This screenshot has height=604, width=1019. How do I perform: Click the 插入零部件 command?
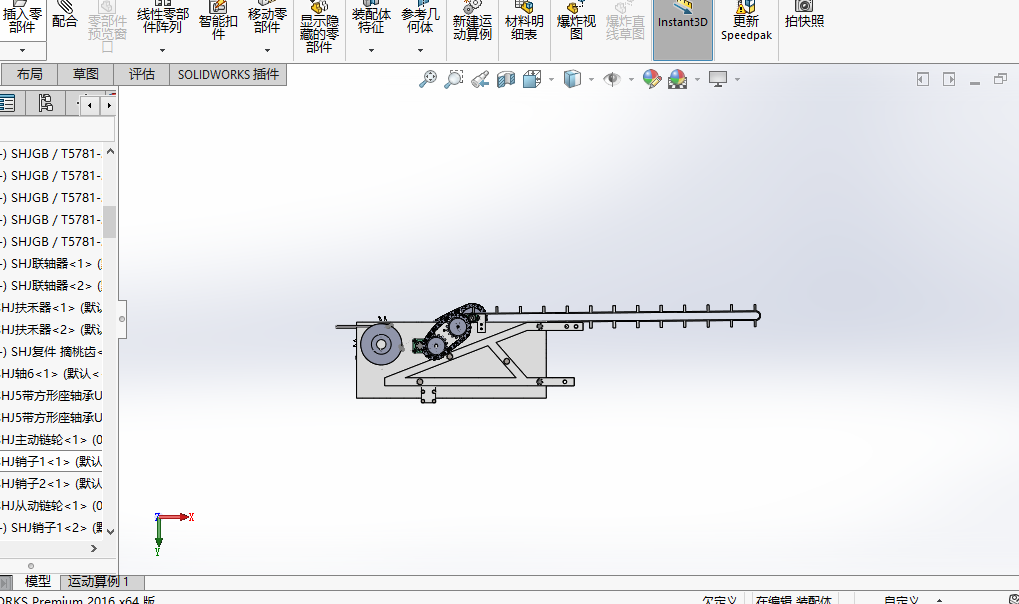click(x=23, y=20)
